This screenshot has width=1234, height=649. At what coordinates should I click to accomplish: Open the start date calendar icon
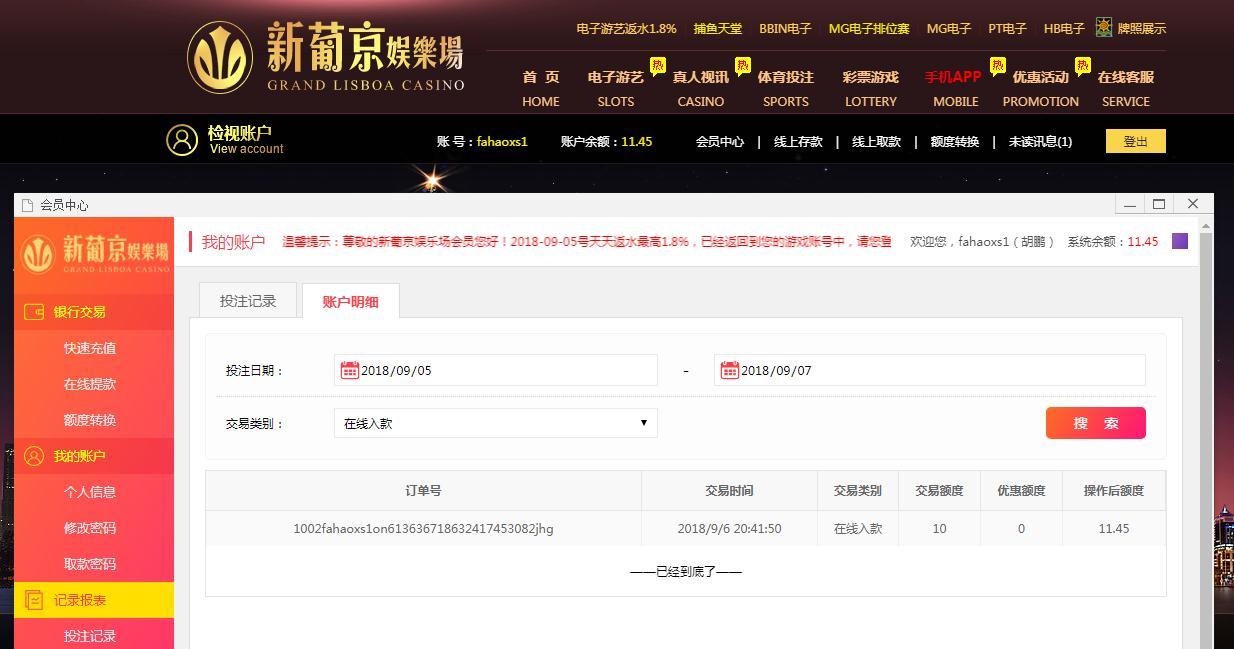click(x=349, y=370)
